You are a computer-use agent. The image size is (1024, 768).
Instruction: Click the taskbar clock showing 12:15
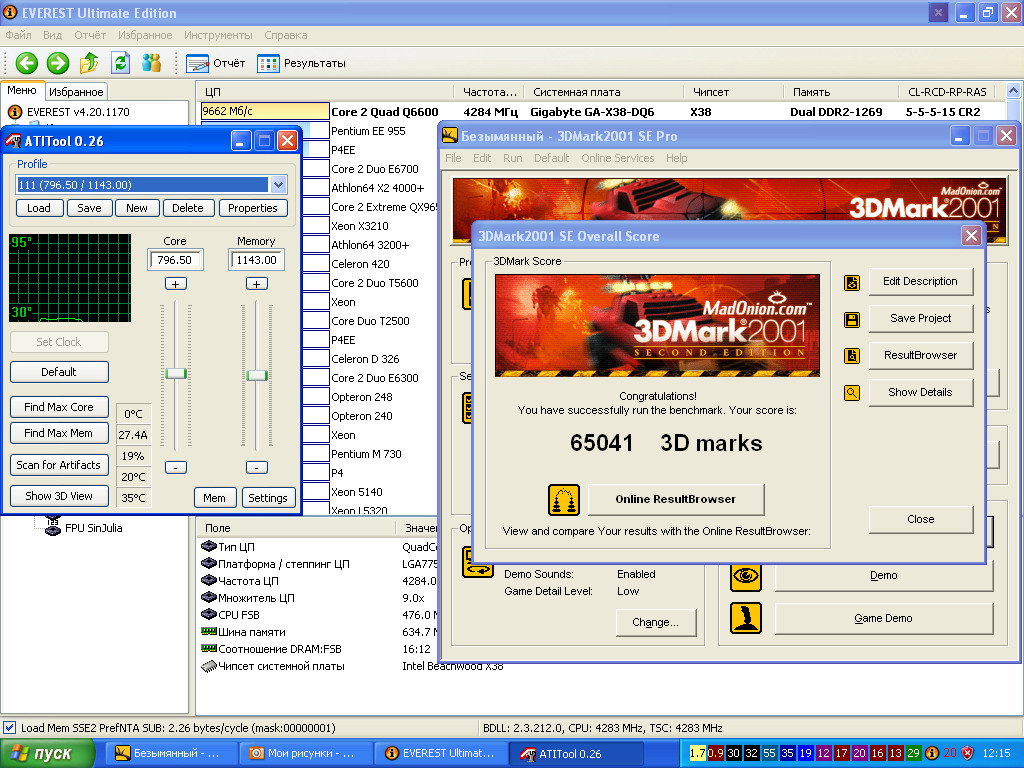pos(996,753)
